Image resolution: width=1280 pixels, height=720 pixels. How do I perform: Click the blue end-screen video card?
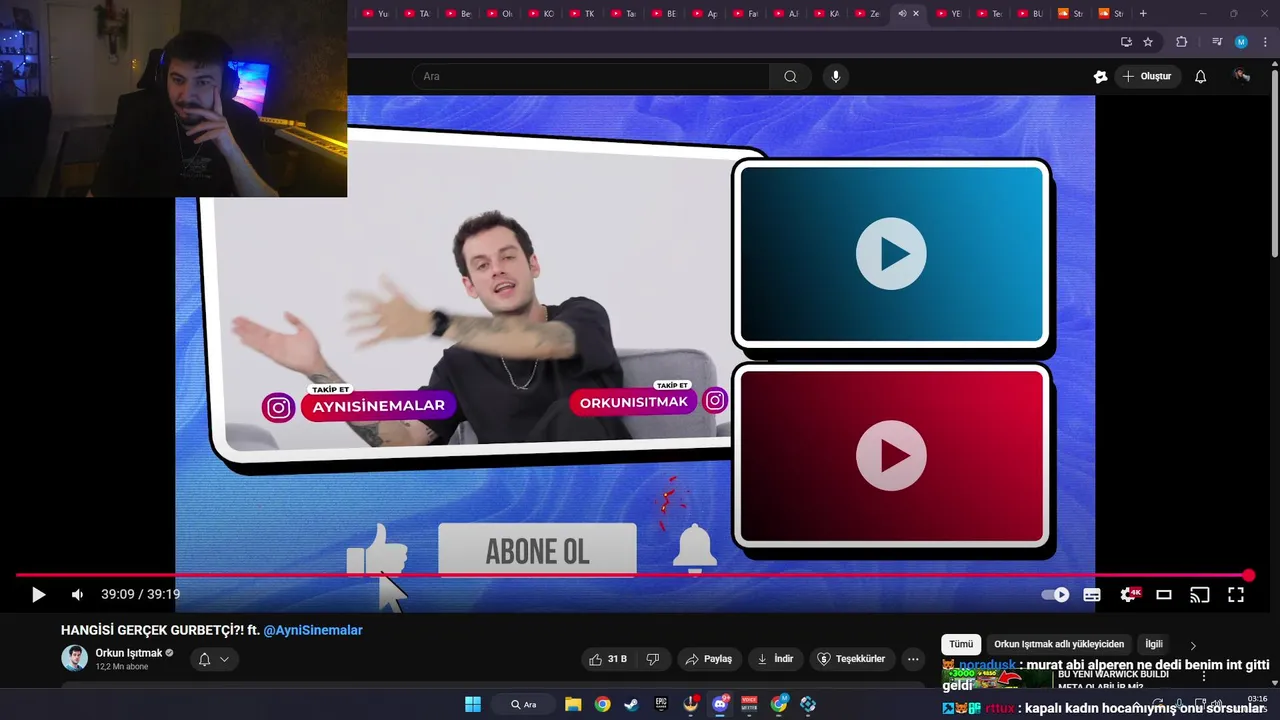pos(891,254)
